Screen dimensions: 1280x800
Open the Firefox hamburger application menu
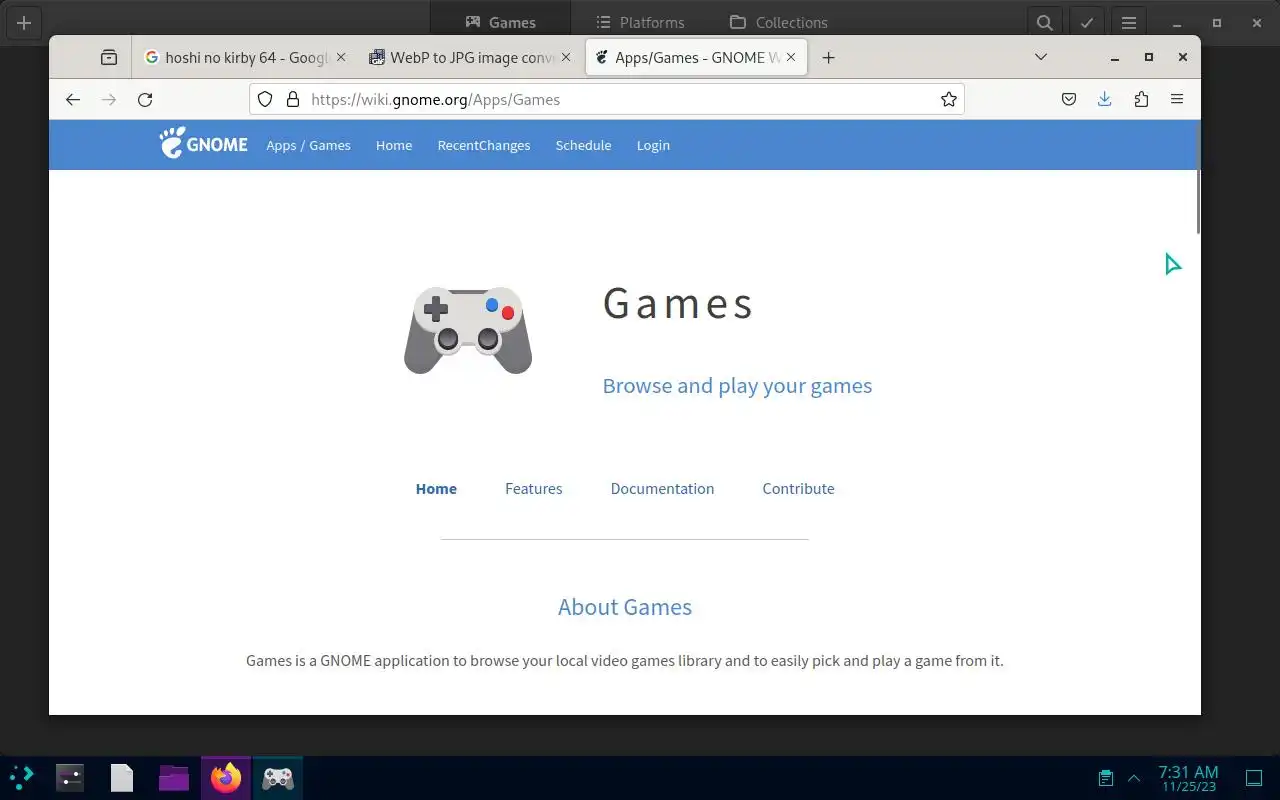[x=1177, y=99]
